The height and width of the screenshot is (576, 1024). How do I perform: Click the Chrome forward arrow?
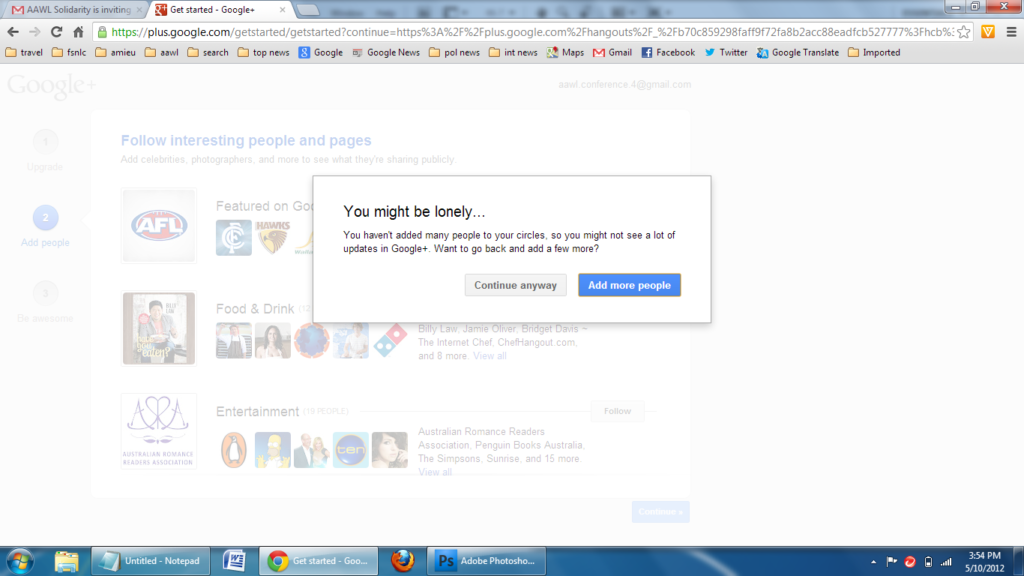coord(35,32)
